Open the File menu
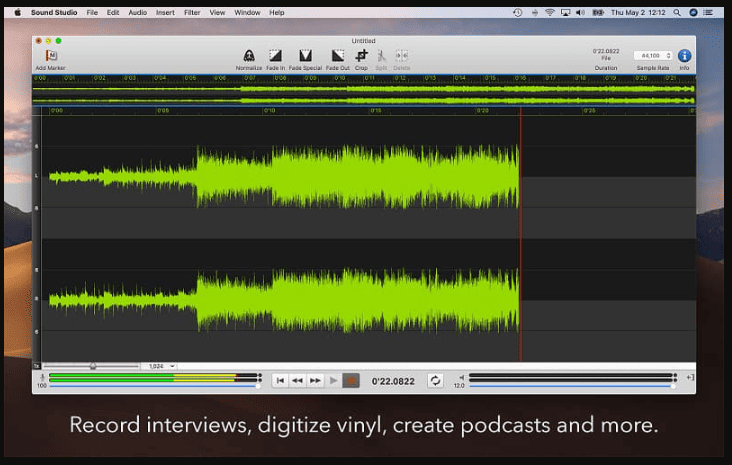Image resolution: width=732 pixels, height=465 pixels. click(x=92, y=13)
